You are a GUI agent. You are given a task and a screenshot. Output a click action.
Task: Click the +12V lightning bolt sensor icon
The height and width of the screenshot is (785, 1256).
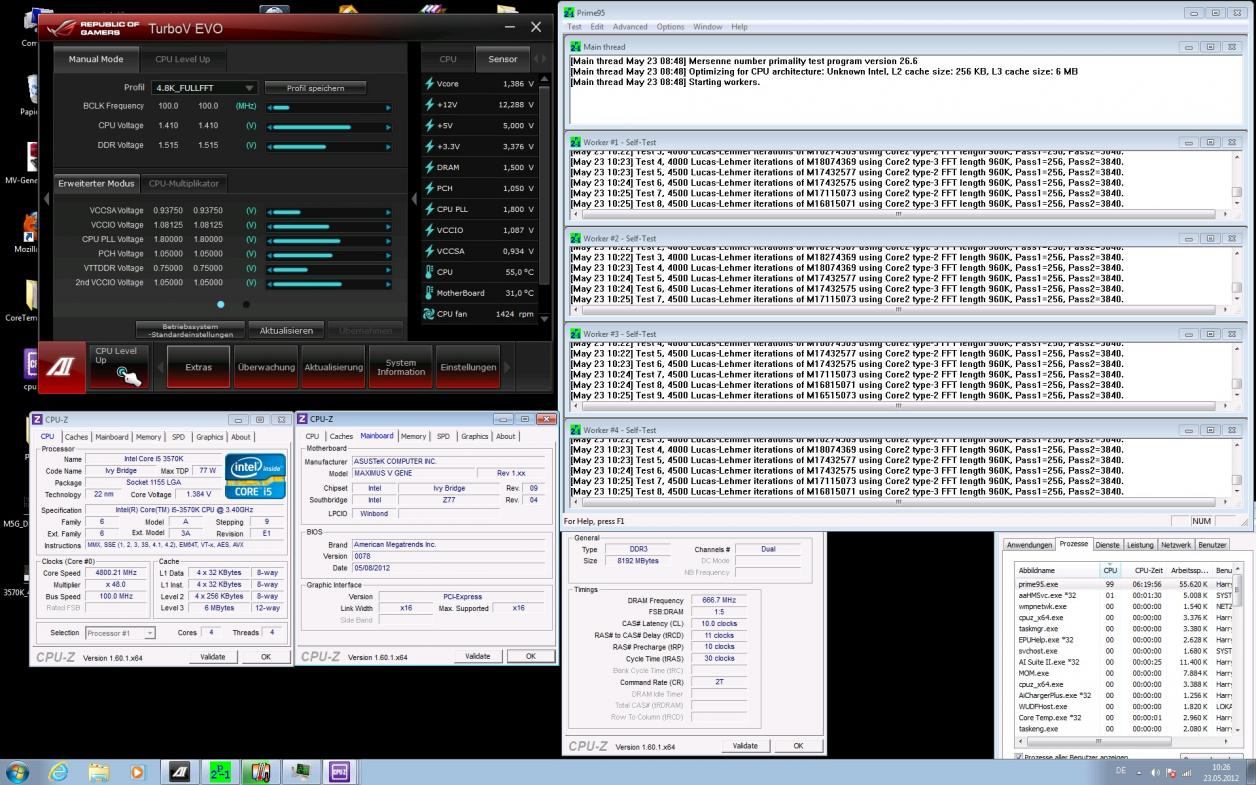430,105
